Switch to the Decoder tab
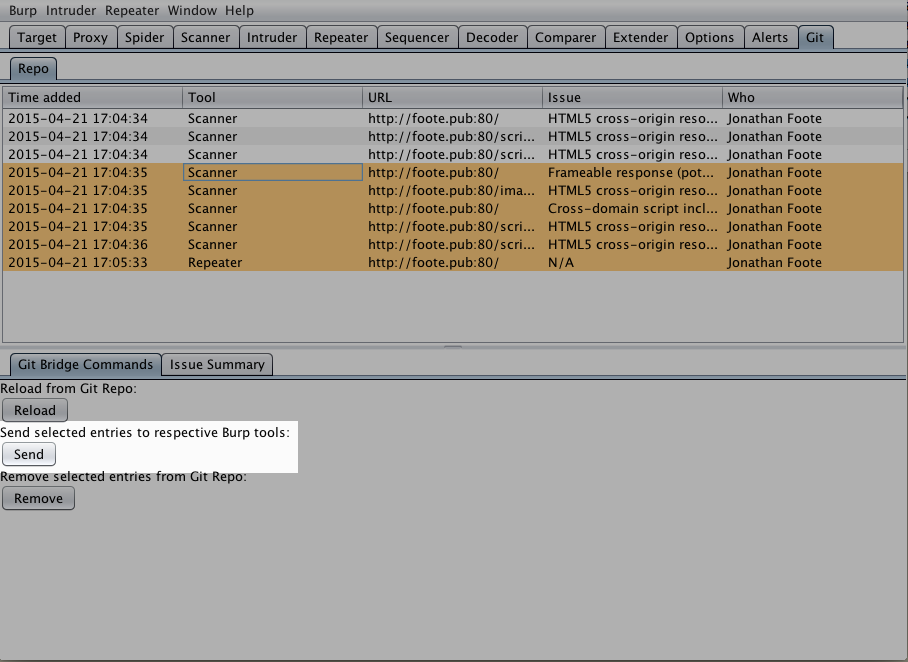908x662 pixels. tap(492, 37)
